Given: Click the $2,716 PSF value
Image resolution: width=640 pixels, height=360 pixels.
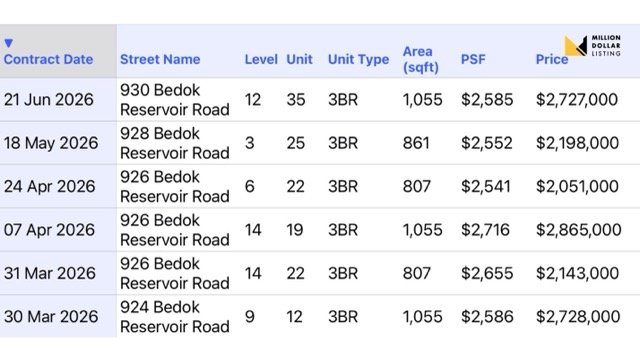Looking at the screenshot, I should coord(485,230).
